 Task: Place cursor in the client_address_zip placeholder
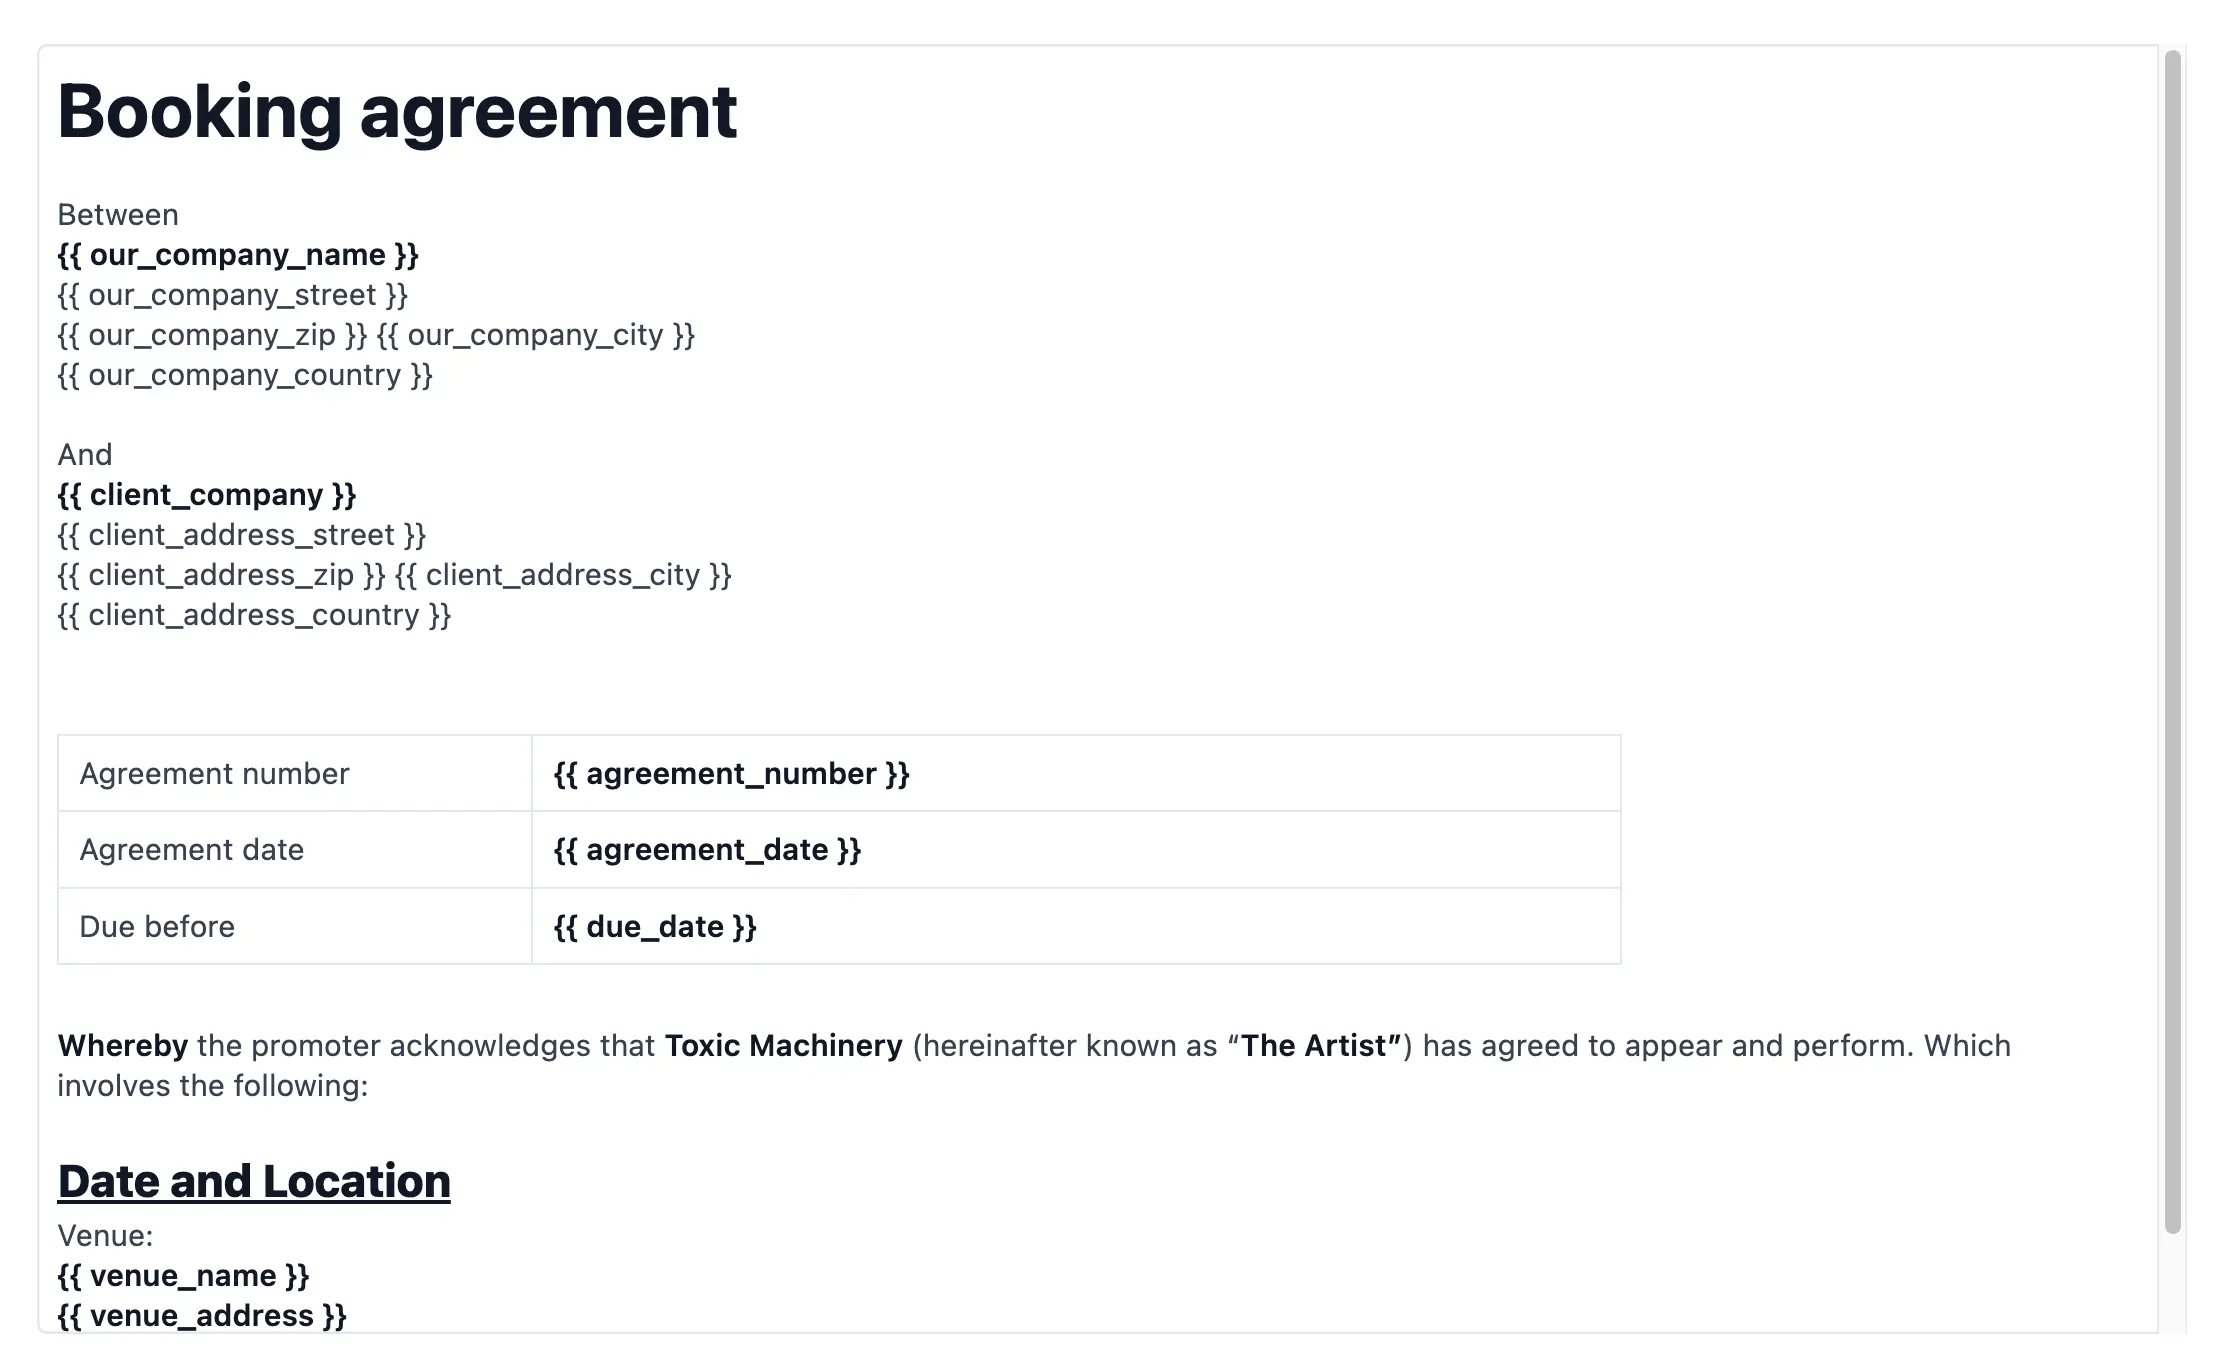click(x=221, y=575)
